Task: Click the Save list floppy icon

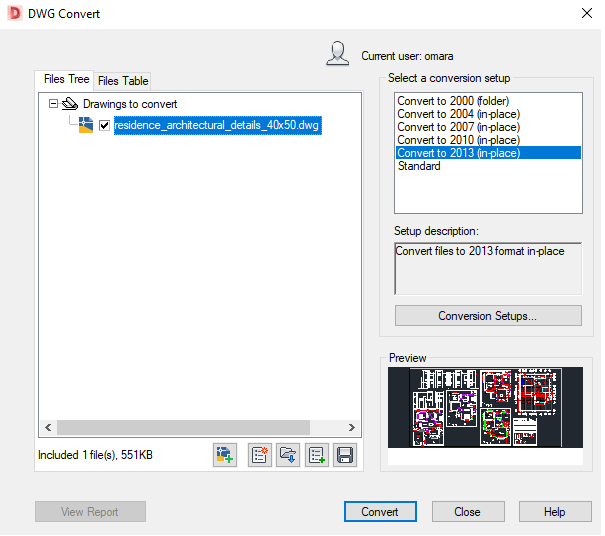Action: click(345, 455)
